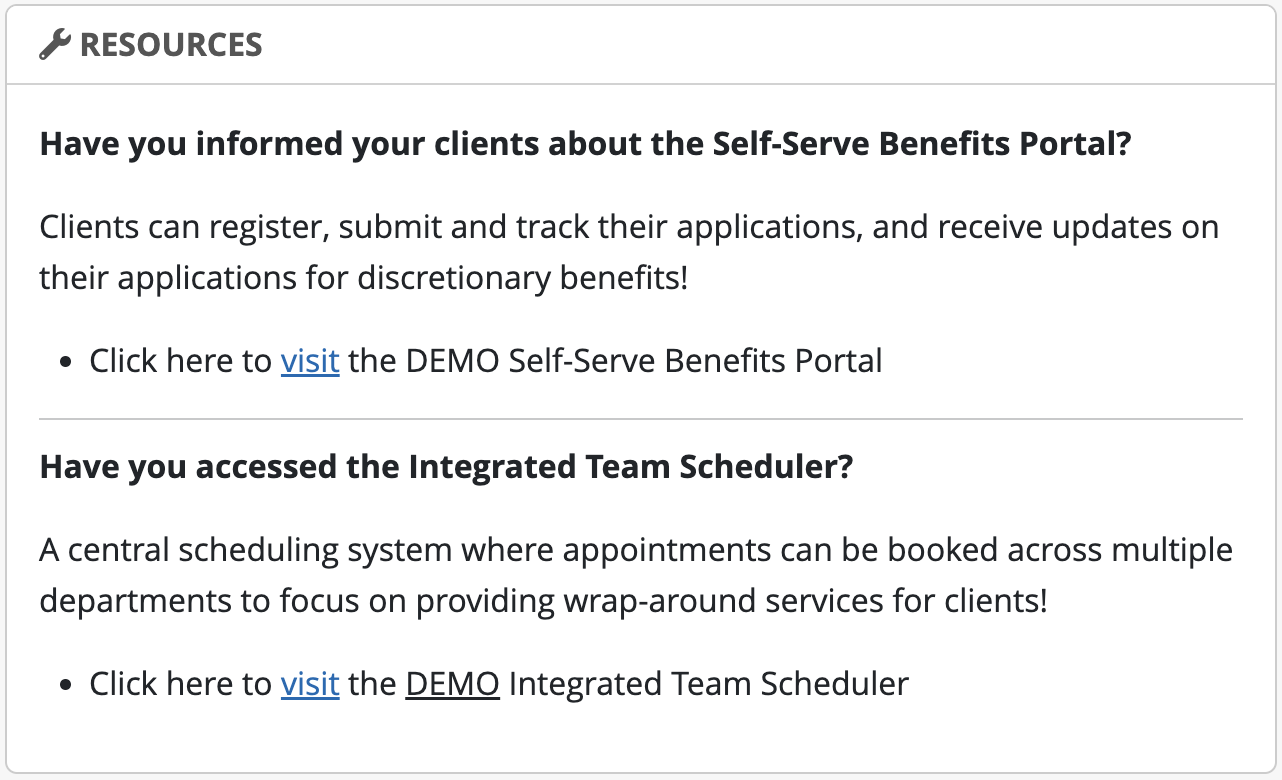This screenshot has width=1282, height=780.
Task: Click the wrench icon beside Resources
Action: 55,45
